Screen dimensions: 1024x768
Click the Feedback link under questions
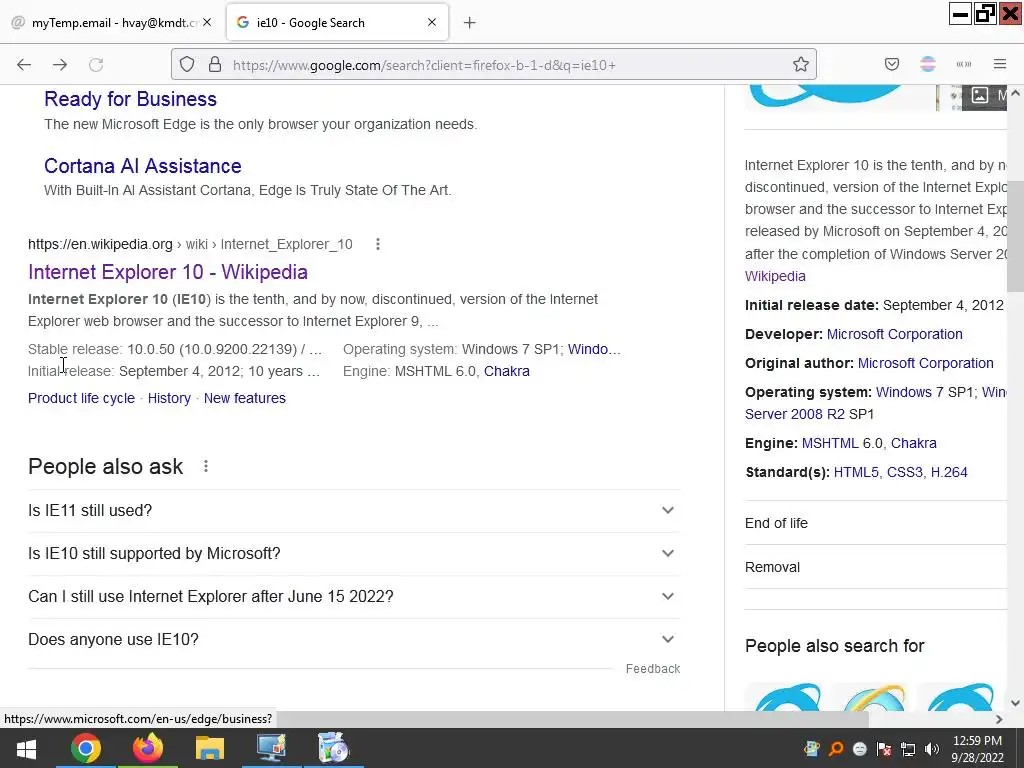pyautogui.click(x=653, y=669)
